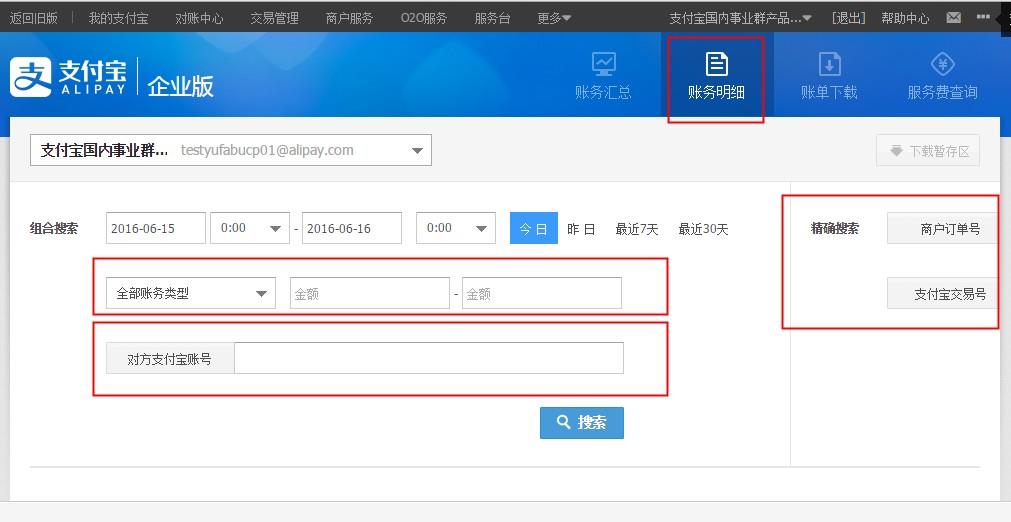The height and width of the screenshot is (522, 1011).
Task: Select the 最近7天 quick range
Action: pyautogui.click(x=636, y=229)
